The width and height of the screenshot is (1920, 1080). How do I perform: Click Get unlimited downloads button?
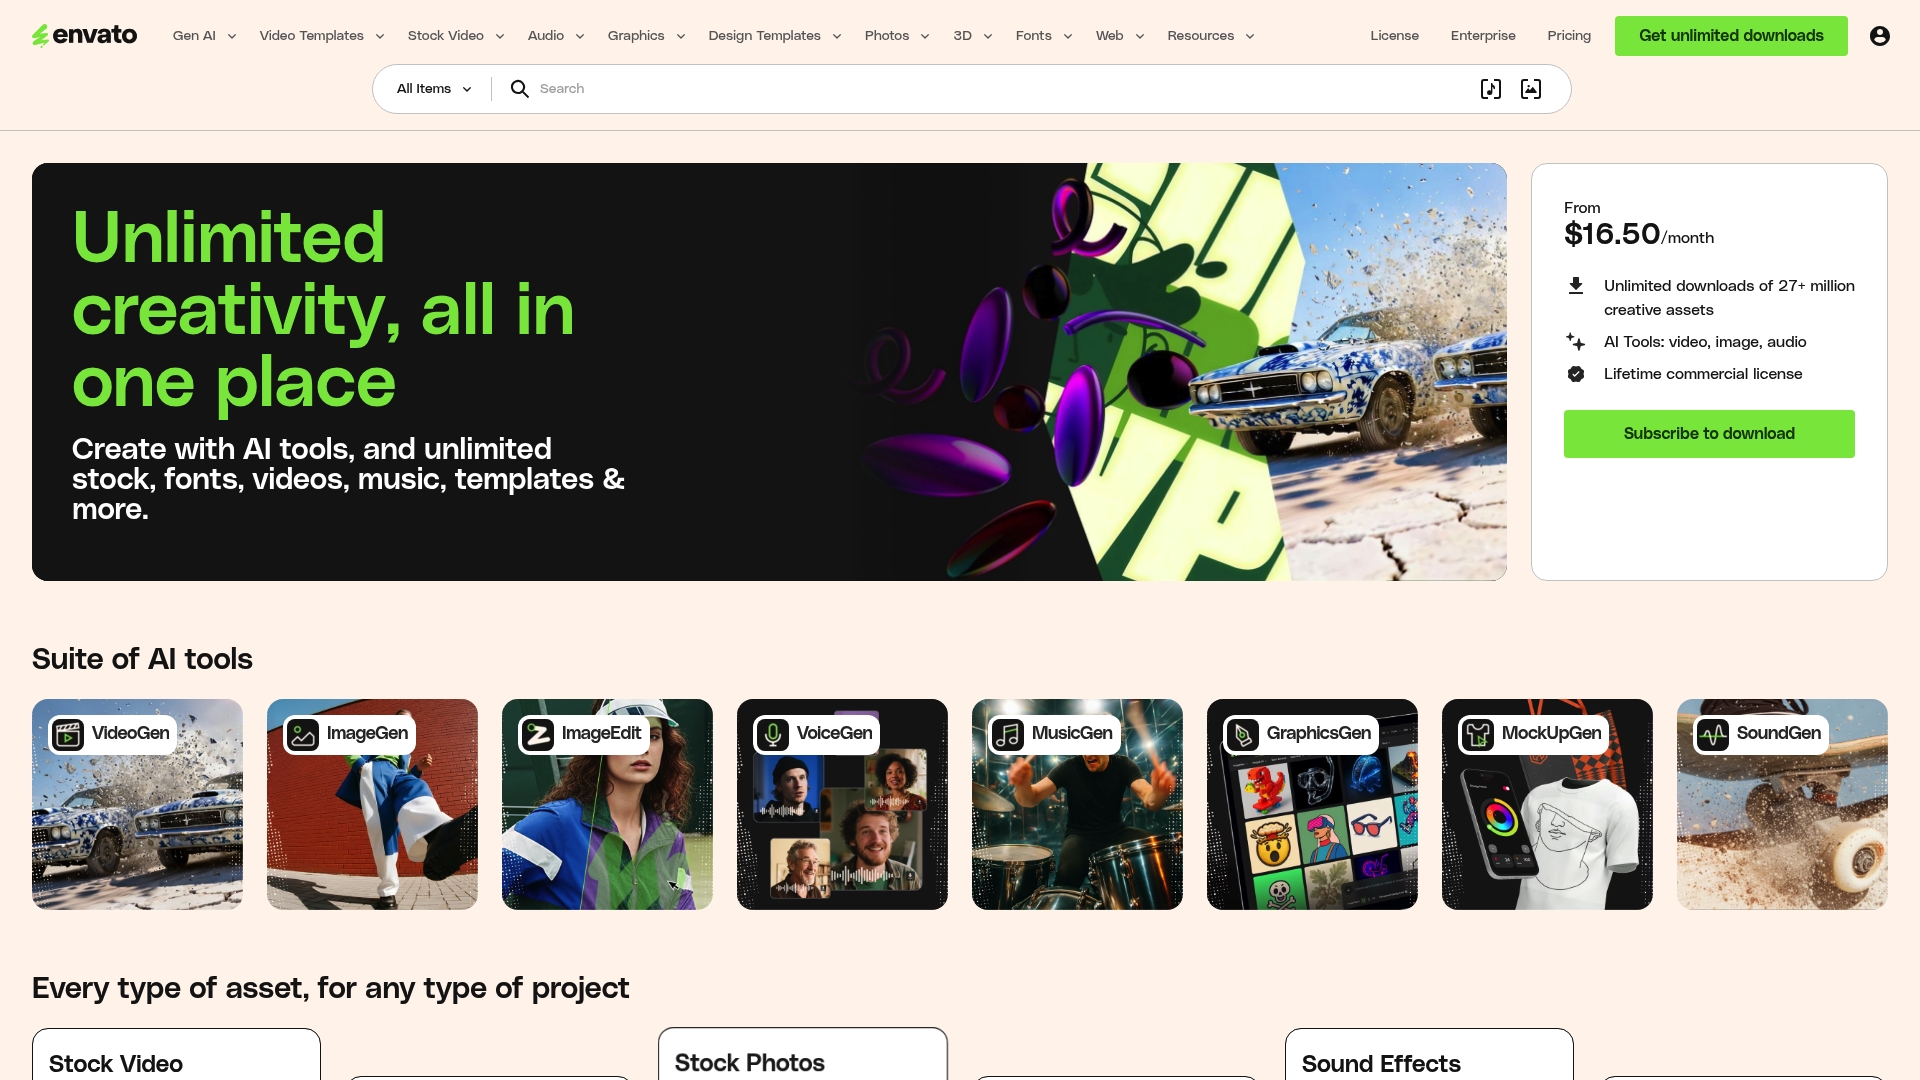1731,35
